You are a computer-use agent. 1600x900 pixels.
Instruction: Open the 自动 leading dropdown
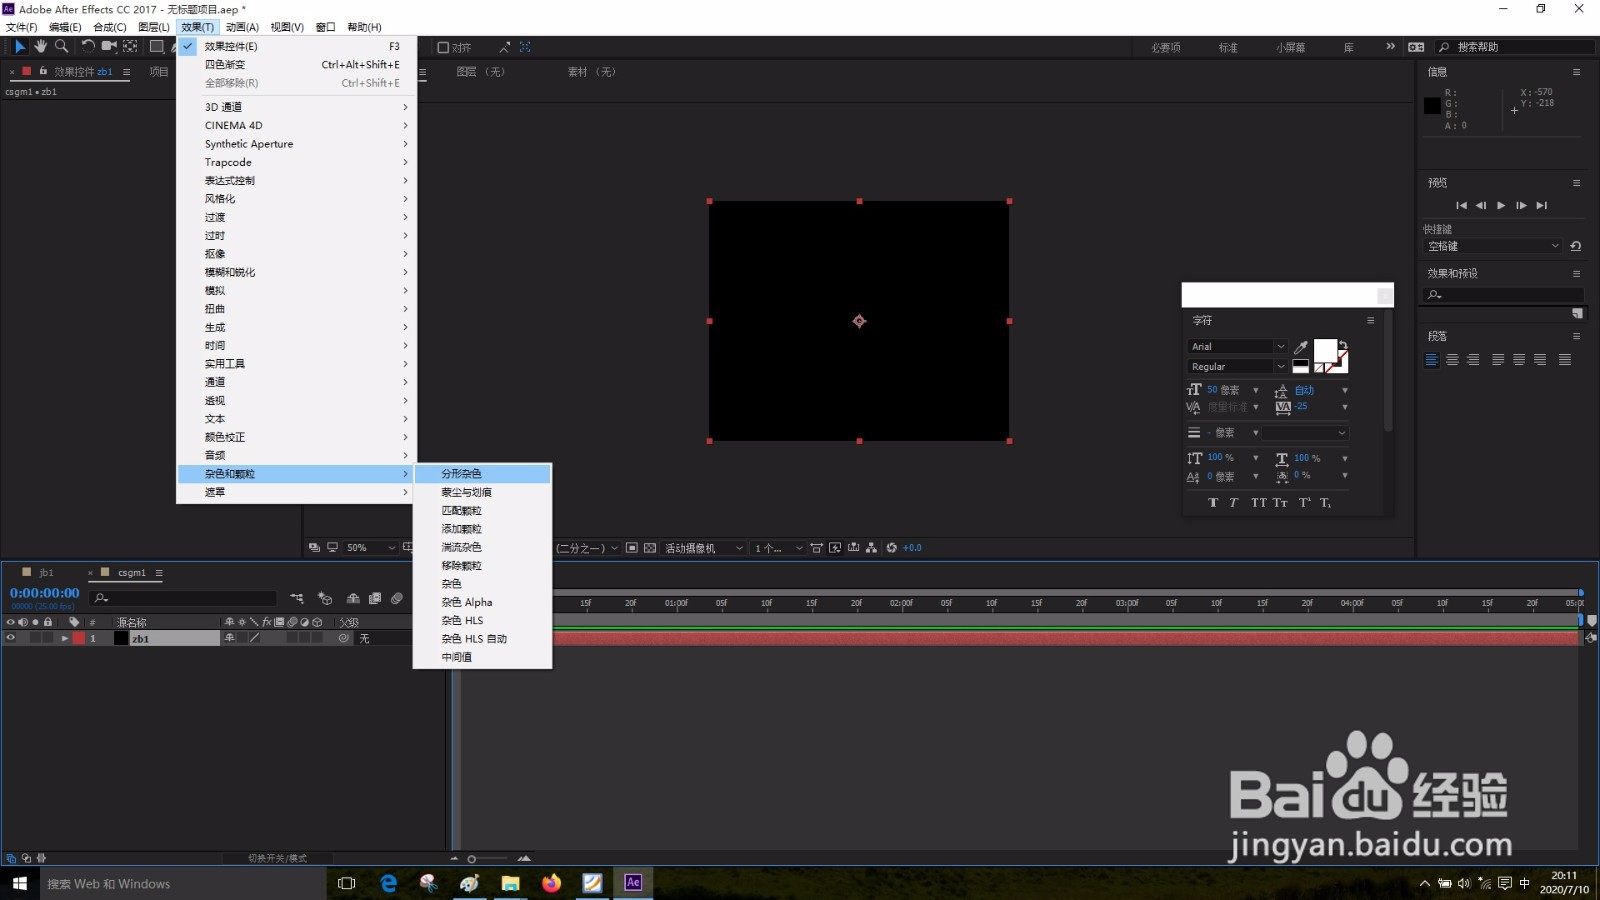point(1345,390)
